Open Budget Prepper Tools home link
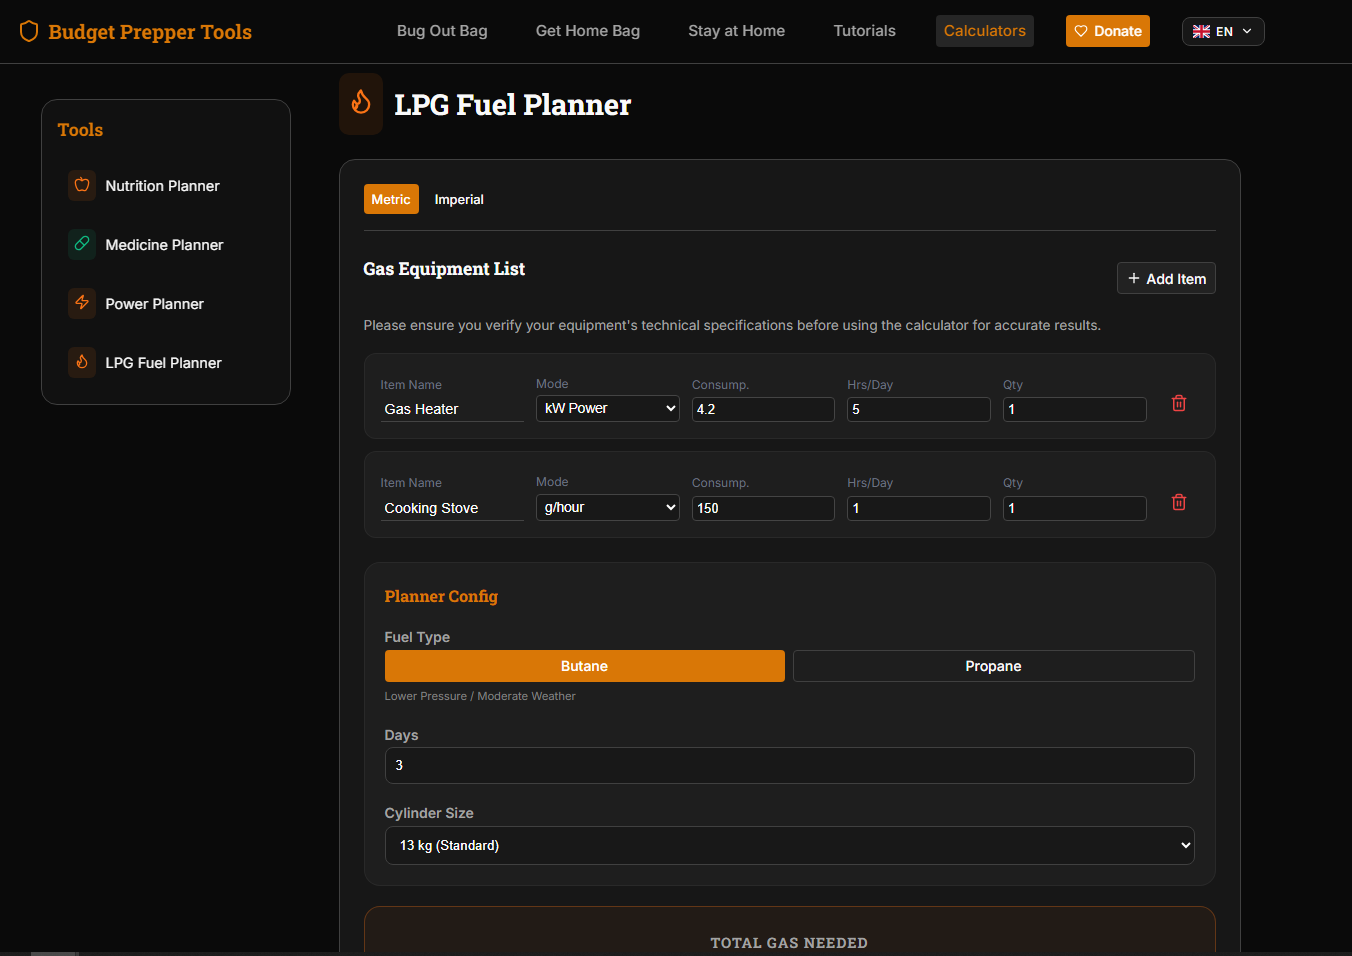The height and width of the screenshot is (956, 1352). coord(136,31)
